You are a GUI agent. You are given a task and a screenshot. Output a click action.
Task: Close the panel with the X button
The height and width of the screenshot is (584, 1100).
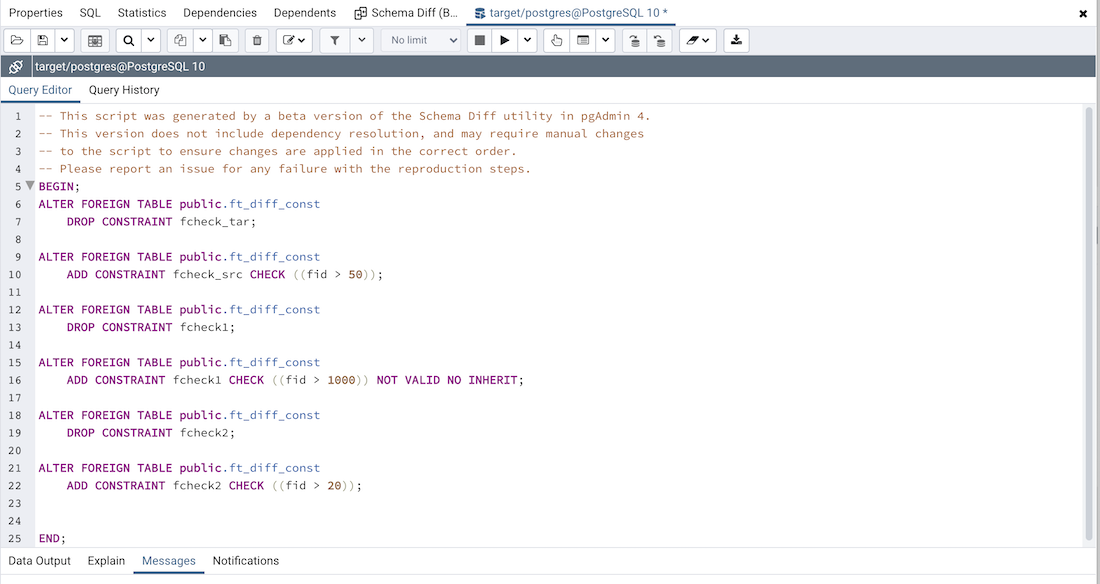pyautogui.click(x=1083, y=13)
